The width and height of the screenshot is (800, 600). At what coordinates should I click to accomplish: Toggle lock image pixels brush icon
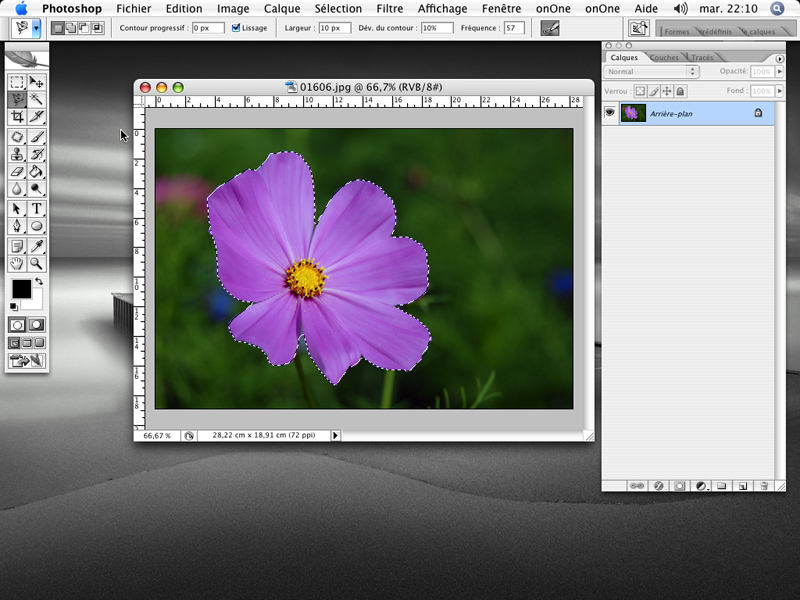(654, 91)
